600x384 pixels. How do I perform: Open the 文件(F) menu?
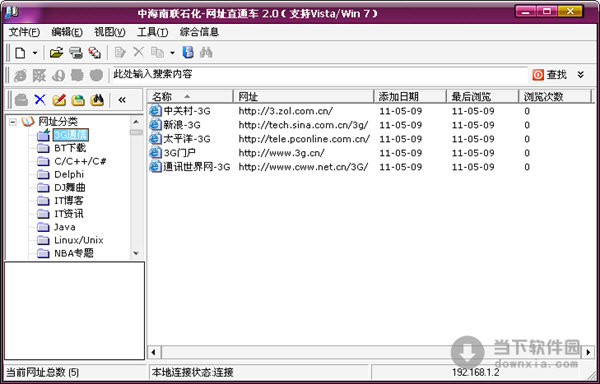point(24,32)
